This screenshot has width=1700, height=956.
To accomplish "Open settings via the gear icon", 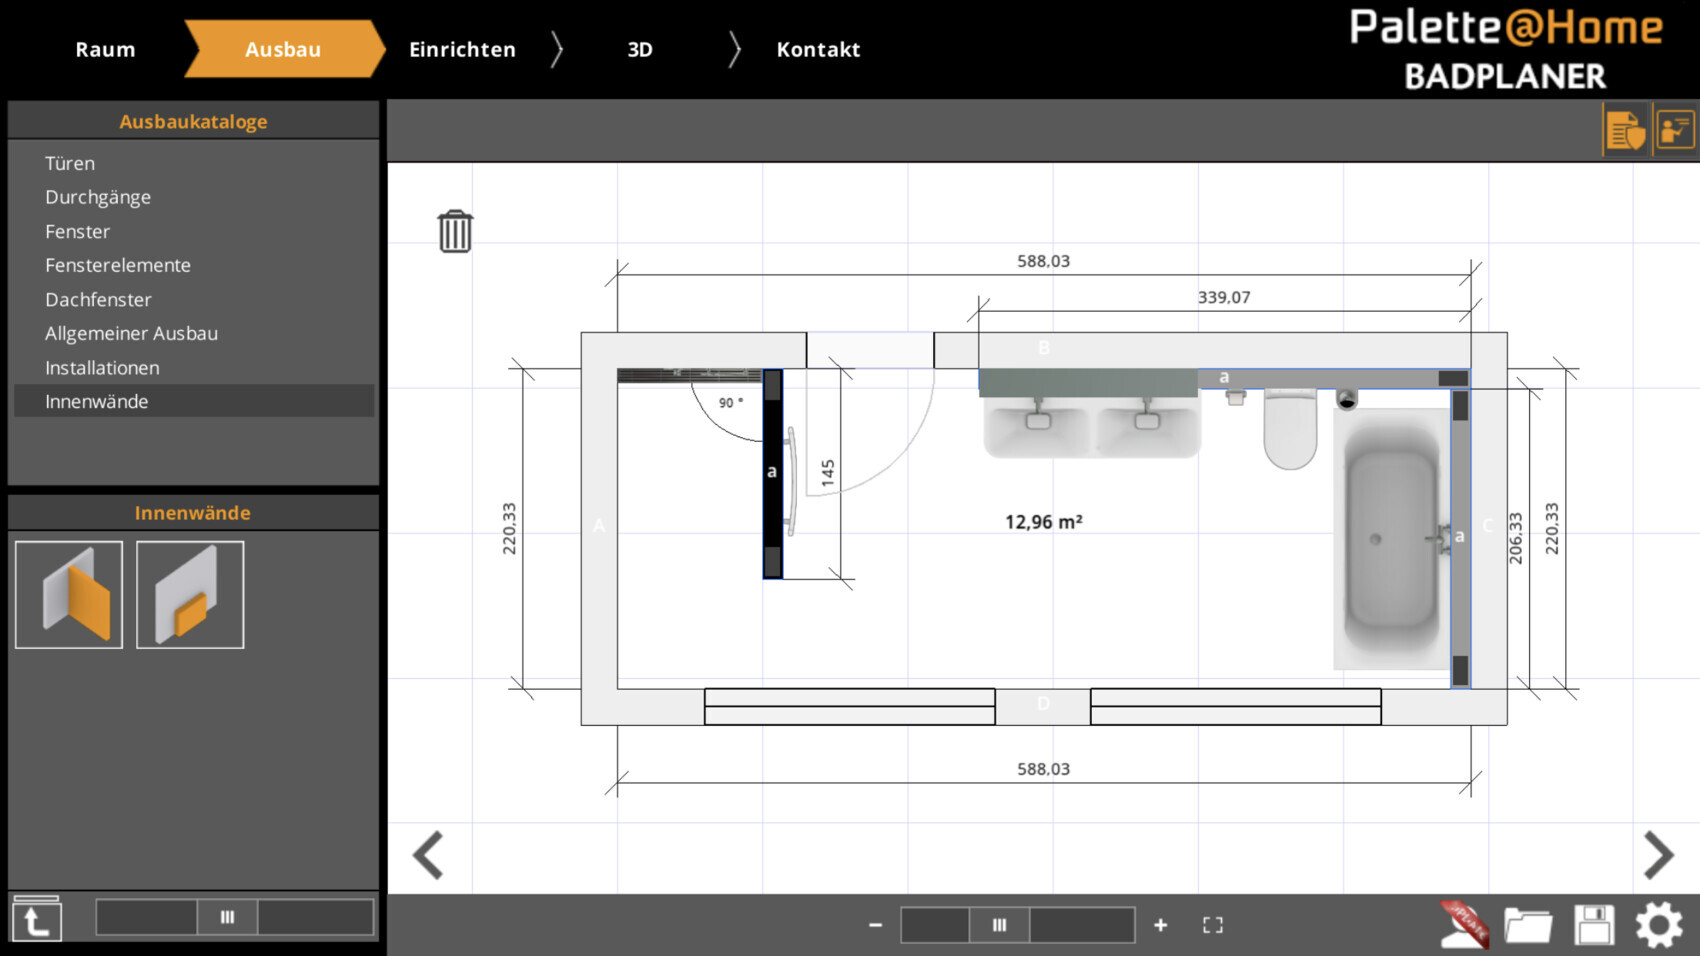I will point(1659,925).
